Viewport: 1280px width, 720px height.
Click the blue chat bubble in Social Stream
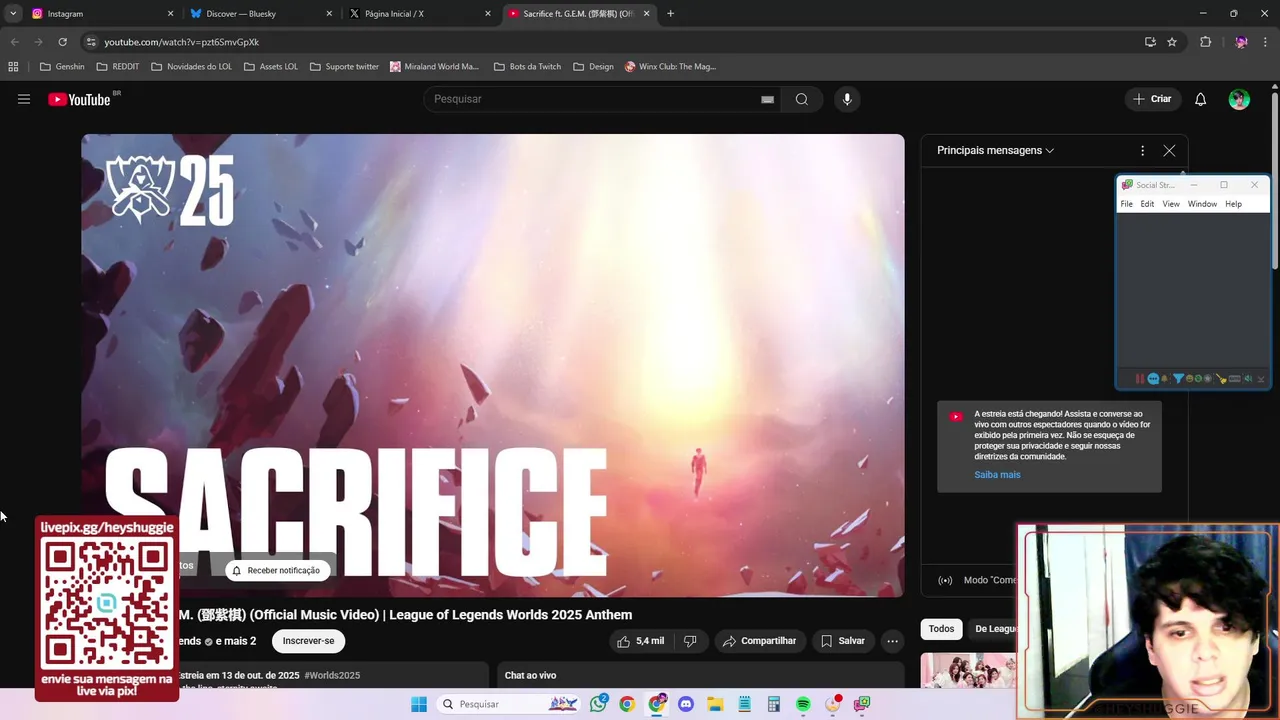pyautogui.click(x=1153, y=379)
